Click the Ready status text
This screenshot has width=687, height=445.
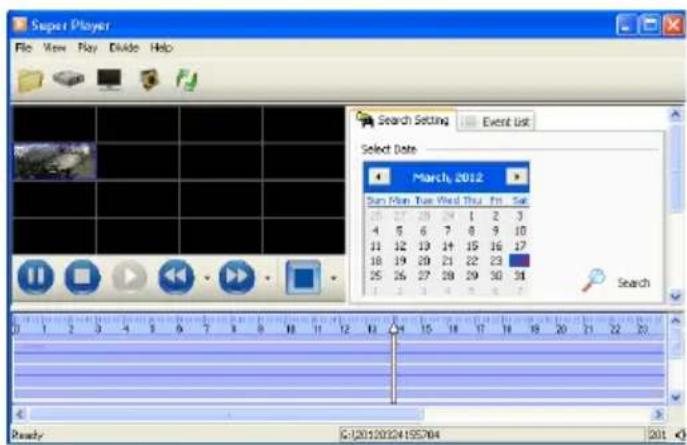click(27, 435)
